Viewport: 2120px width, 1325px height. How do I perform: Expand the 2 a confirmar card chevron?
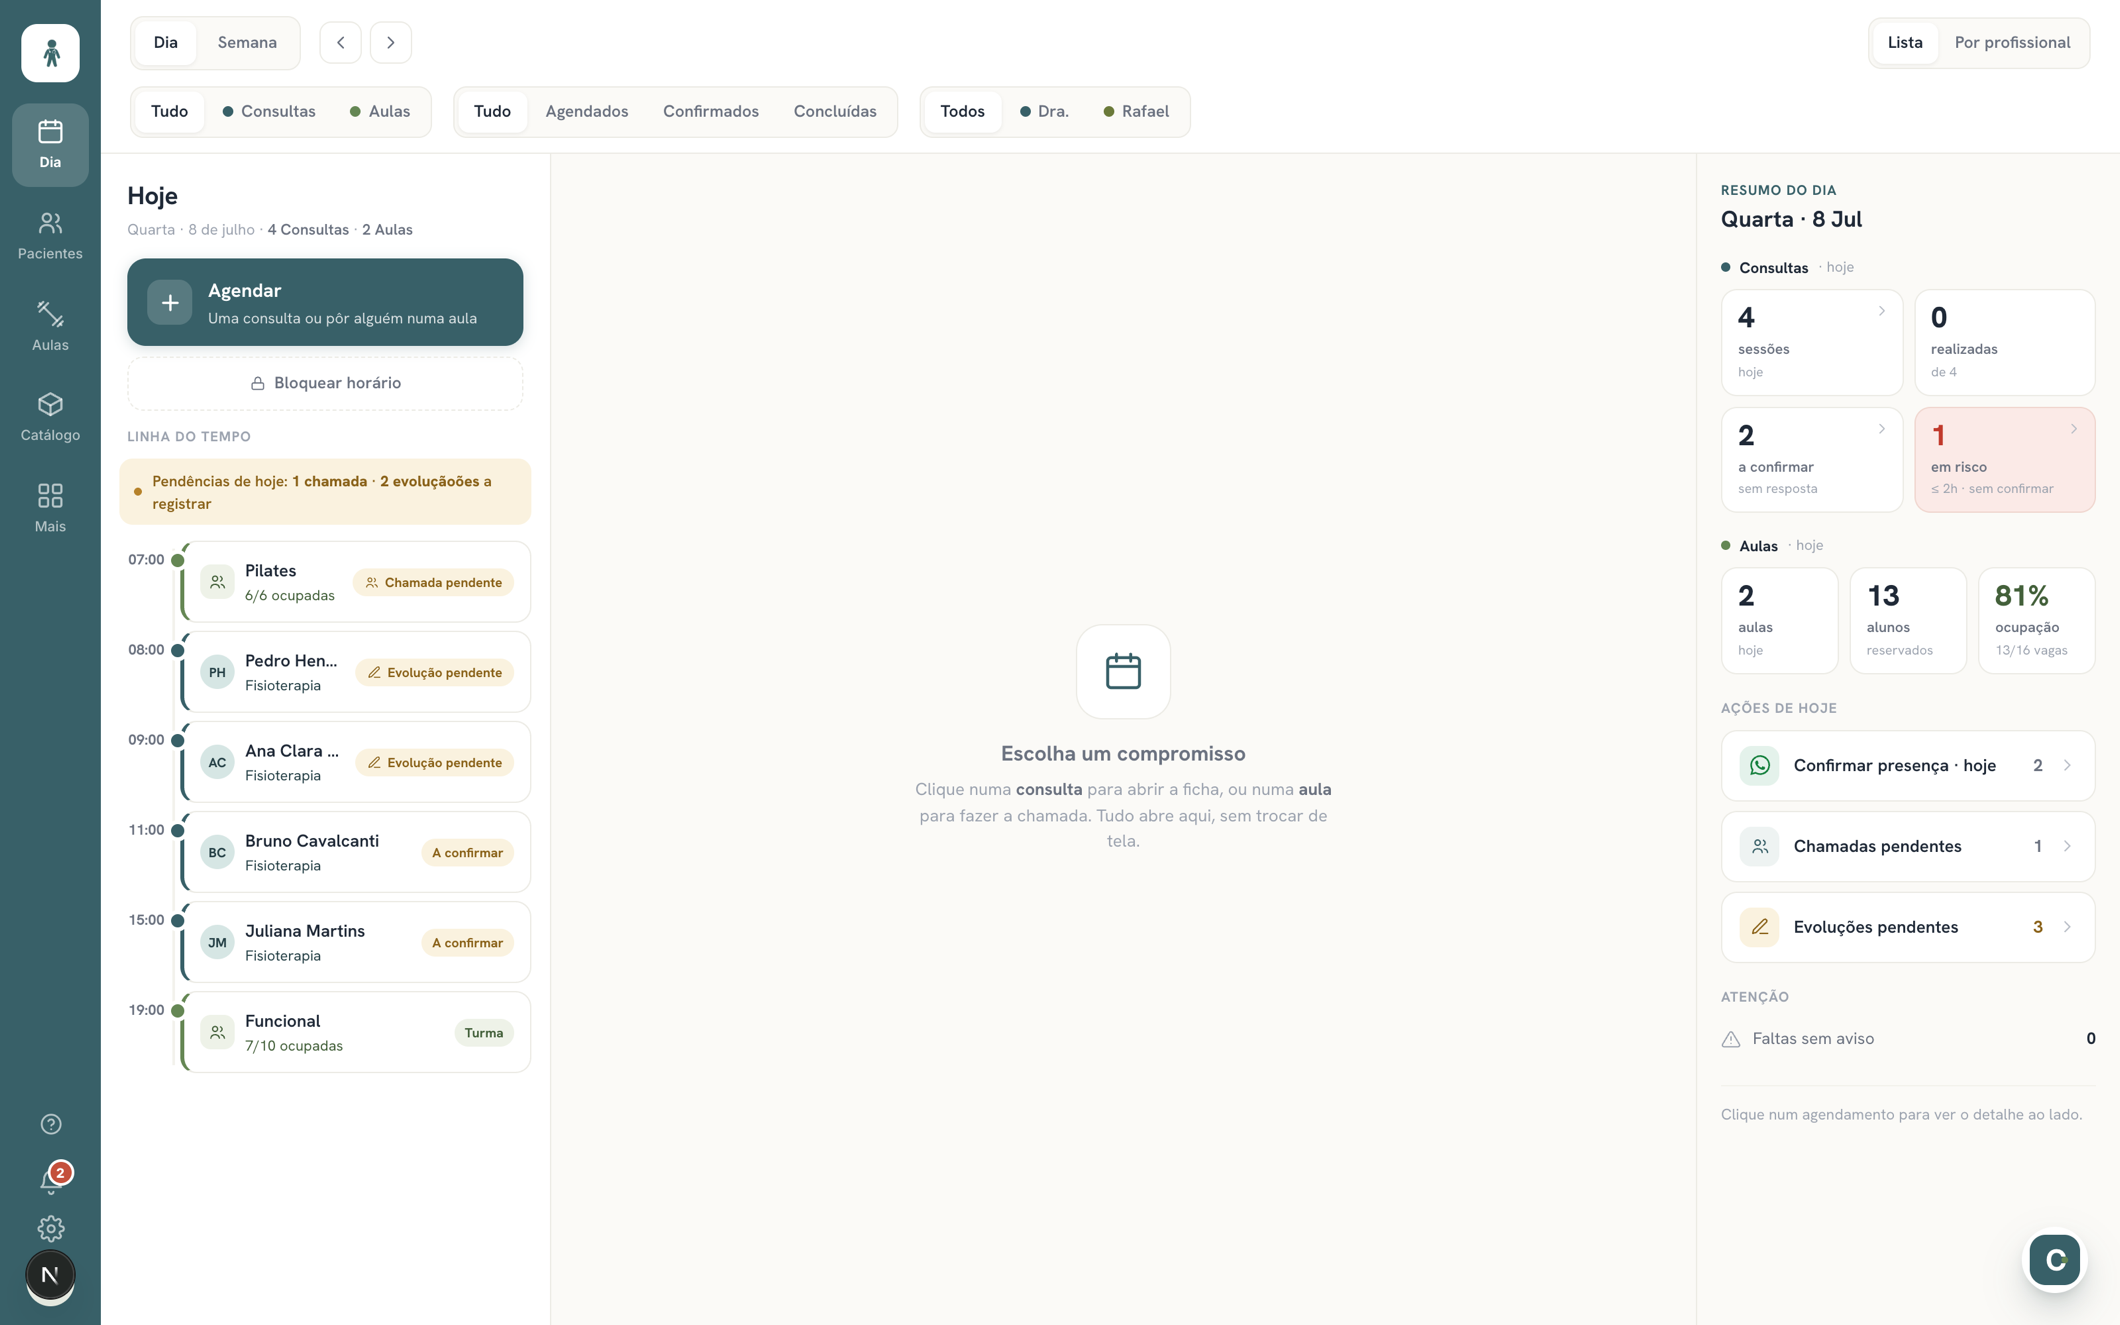click(1881, 429)
